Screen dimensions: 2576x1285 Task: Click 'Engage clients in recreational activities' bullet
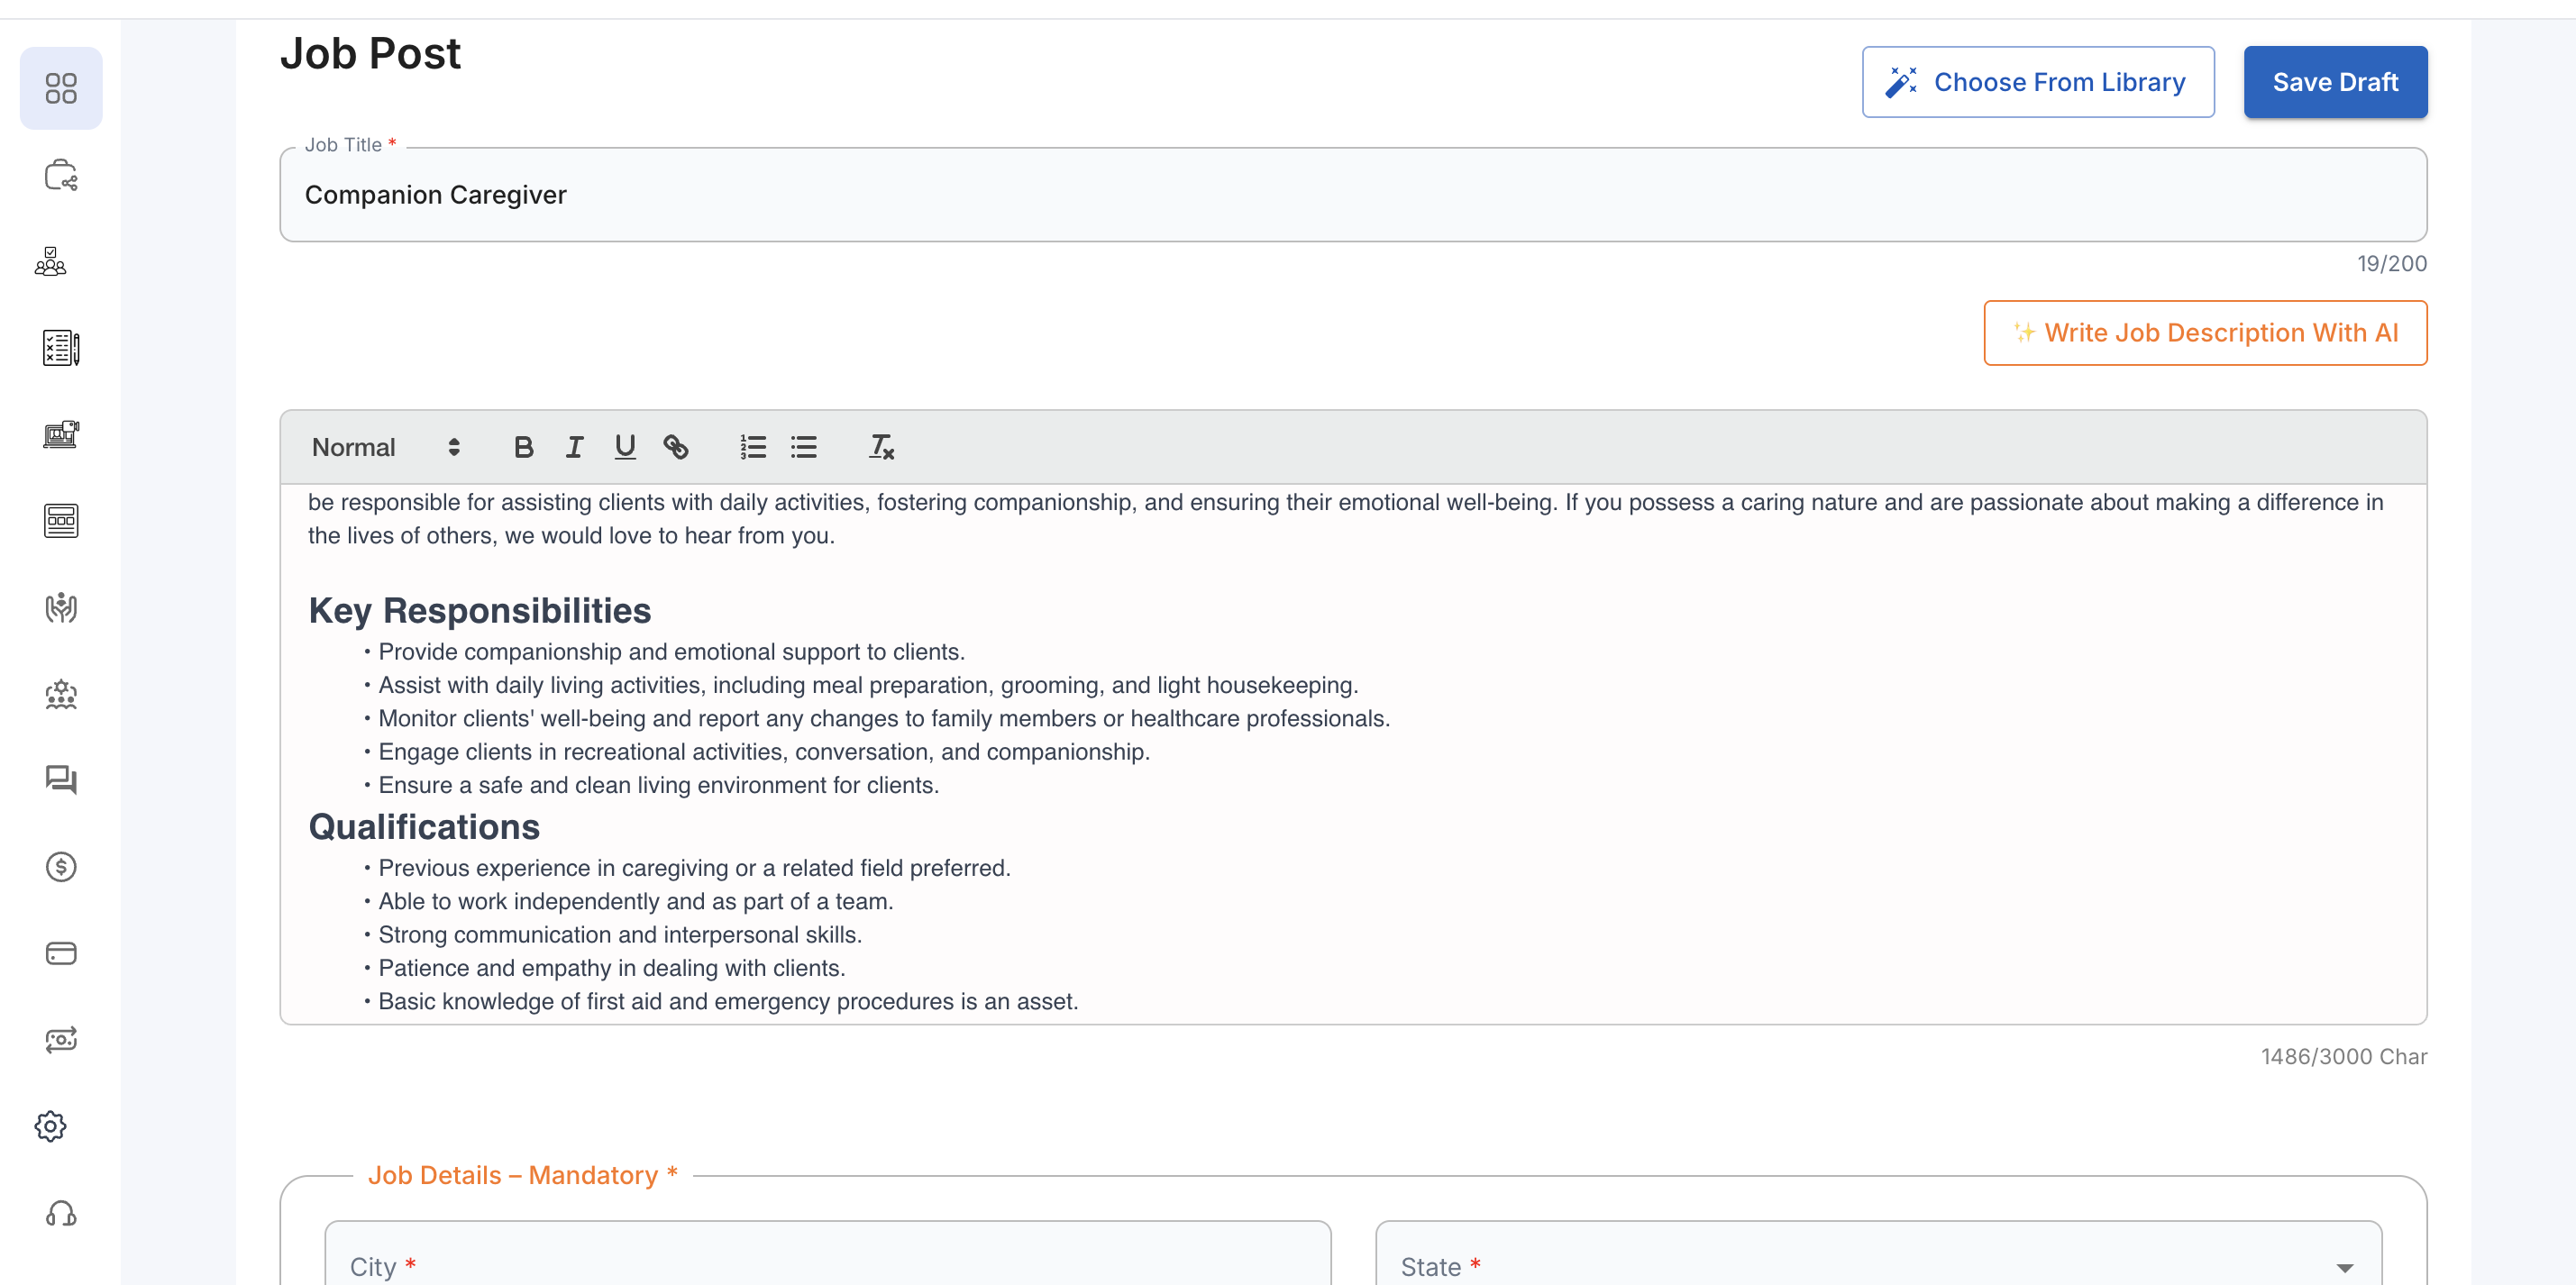point(764,752)
